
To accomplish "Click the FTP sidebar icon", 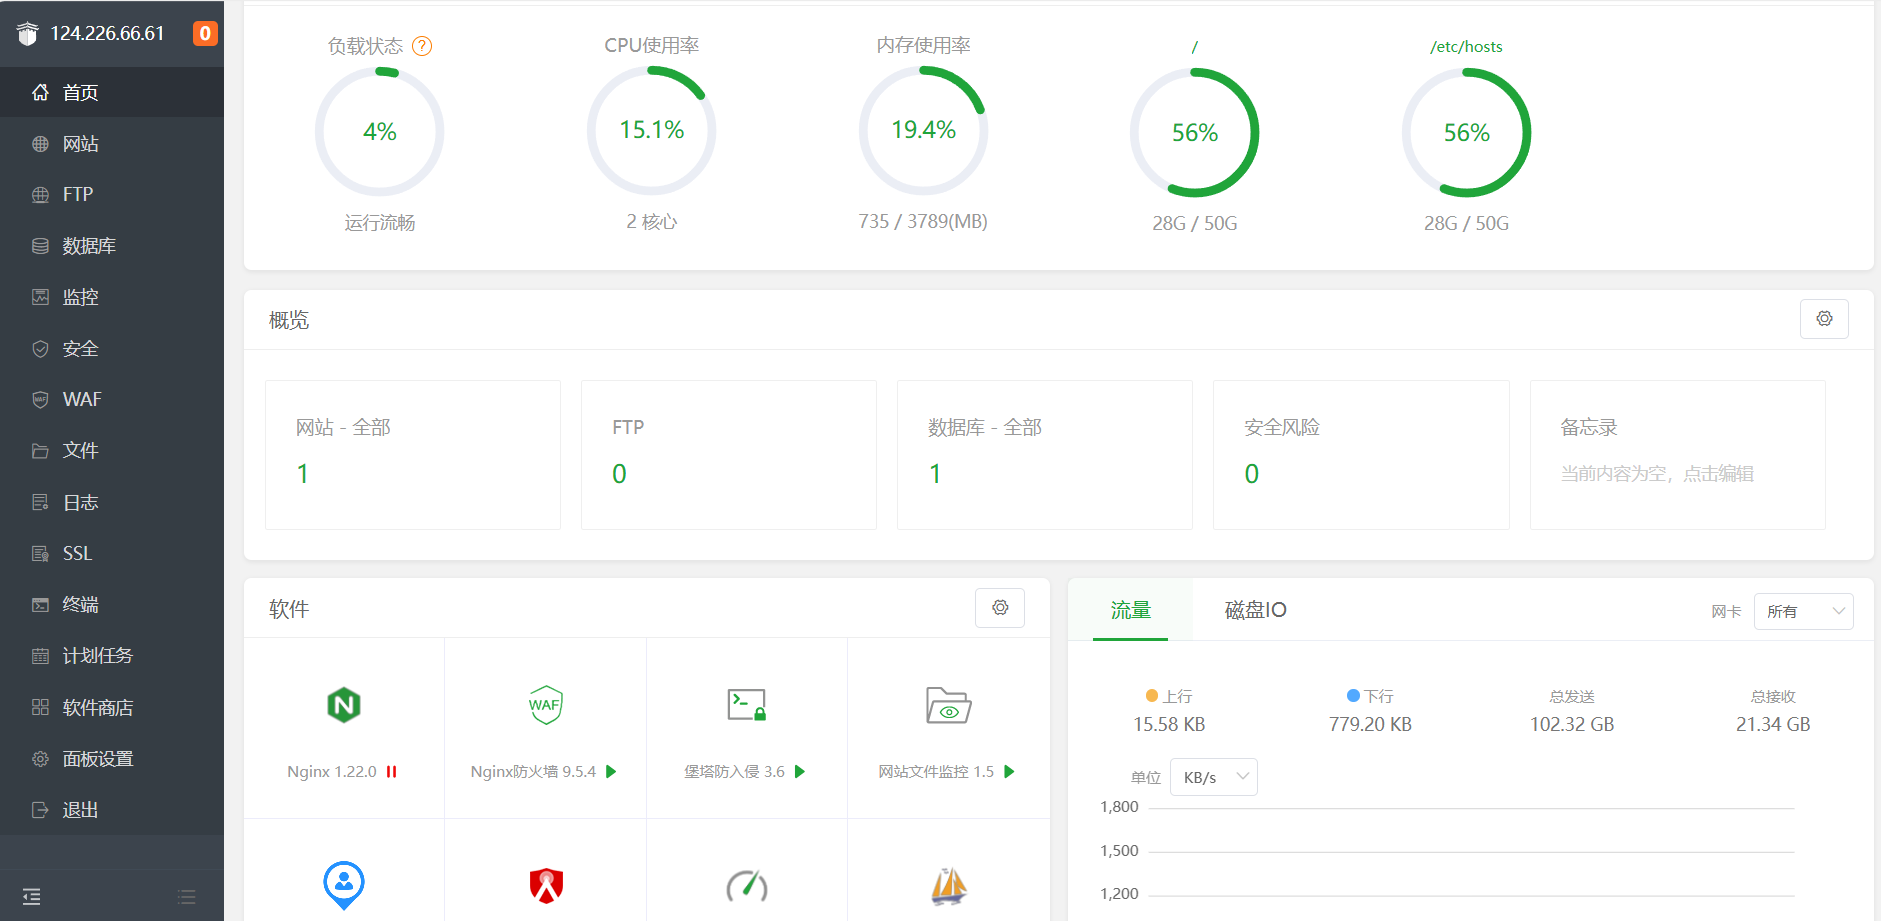I will (40, 195).
